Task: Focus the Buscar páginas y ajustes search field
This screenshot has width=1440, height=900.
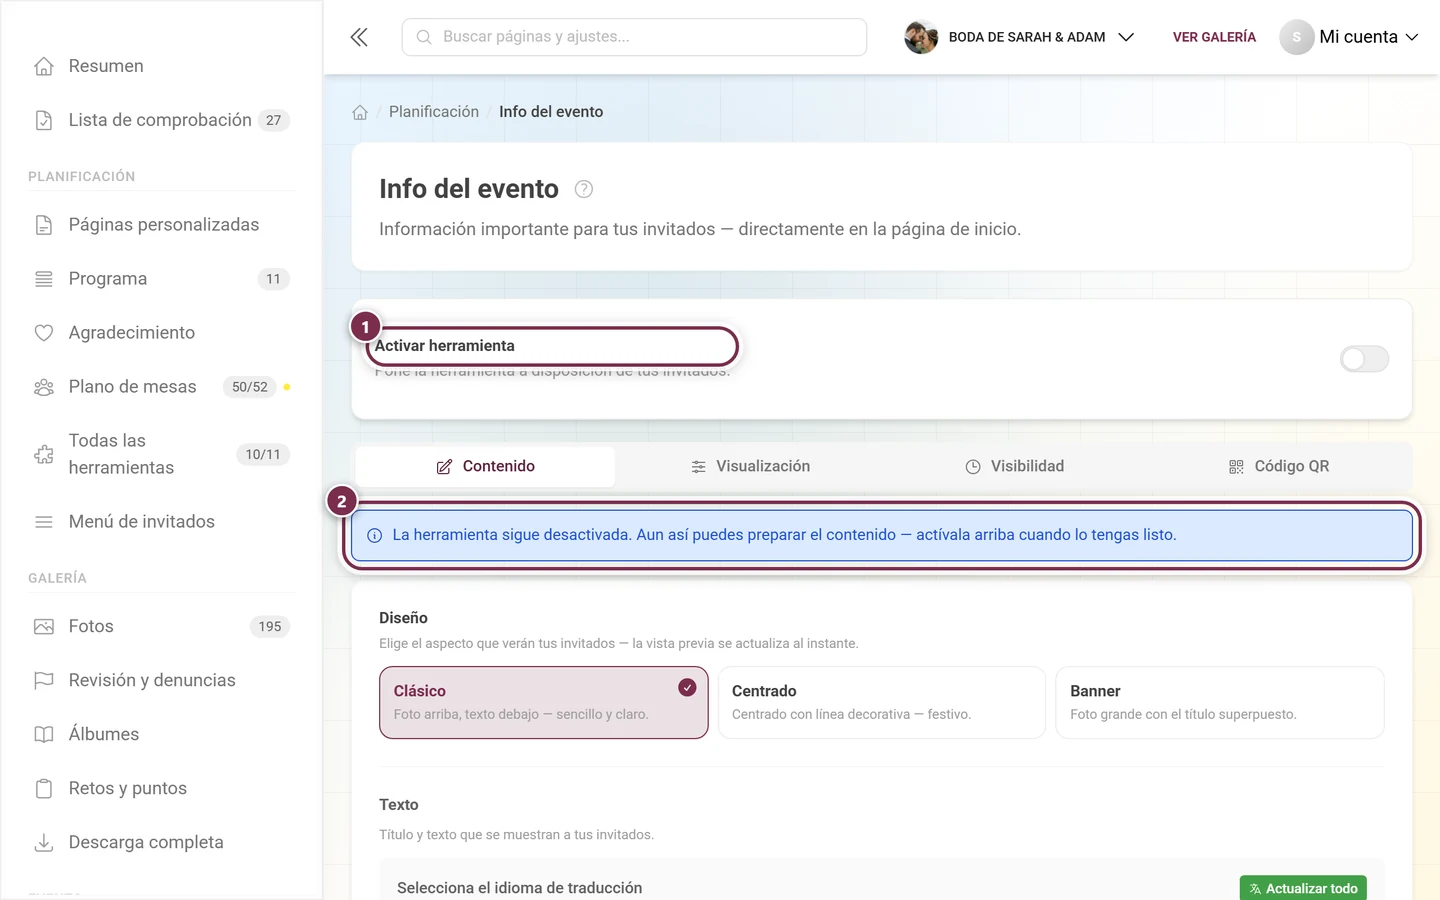Action: (x=634, y=37)
